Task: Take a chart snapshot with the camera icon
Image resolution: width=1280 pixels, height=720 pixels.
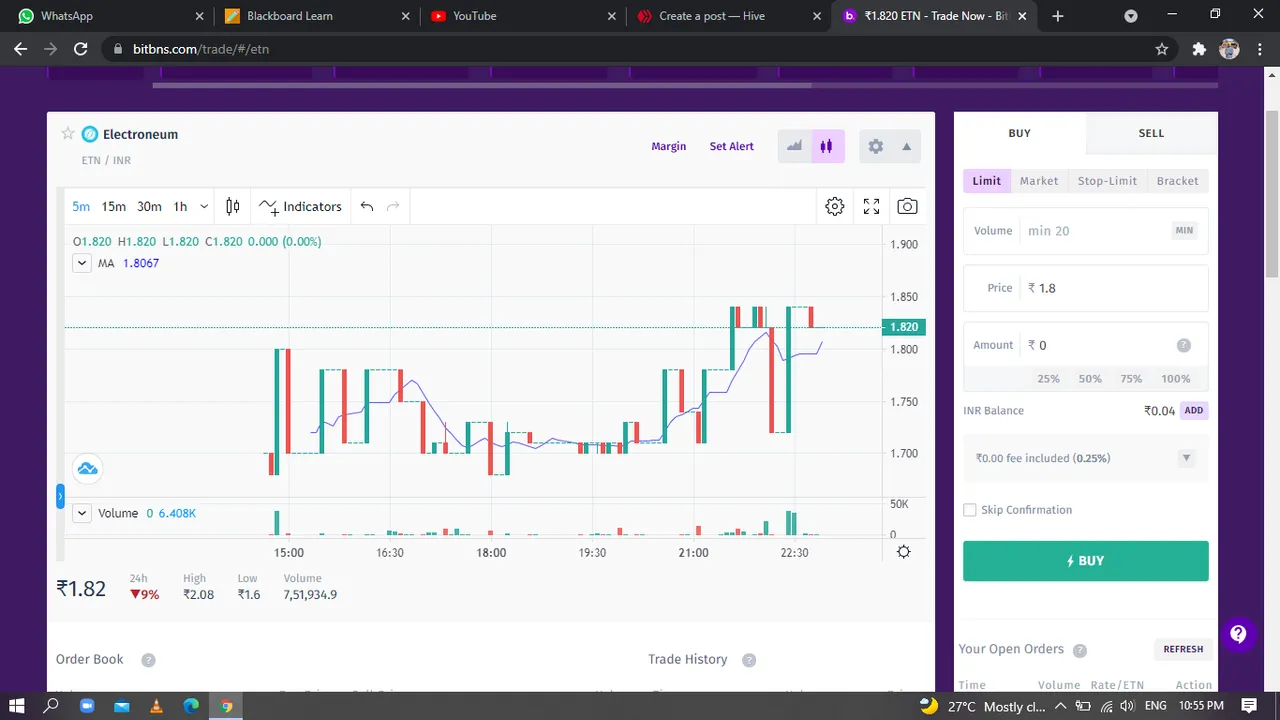Action: click(907, 206)
